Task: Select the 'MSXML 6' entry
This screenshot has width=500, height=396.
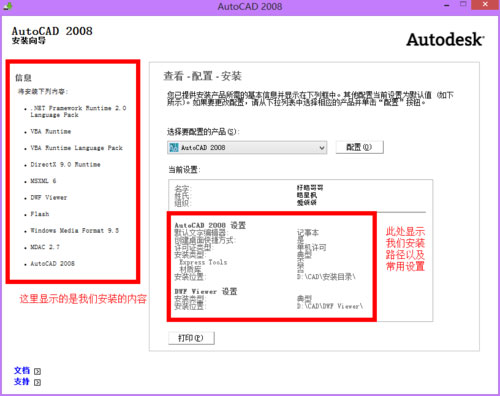Action: click(43, 181)
